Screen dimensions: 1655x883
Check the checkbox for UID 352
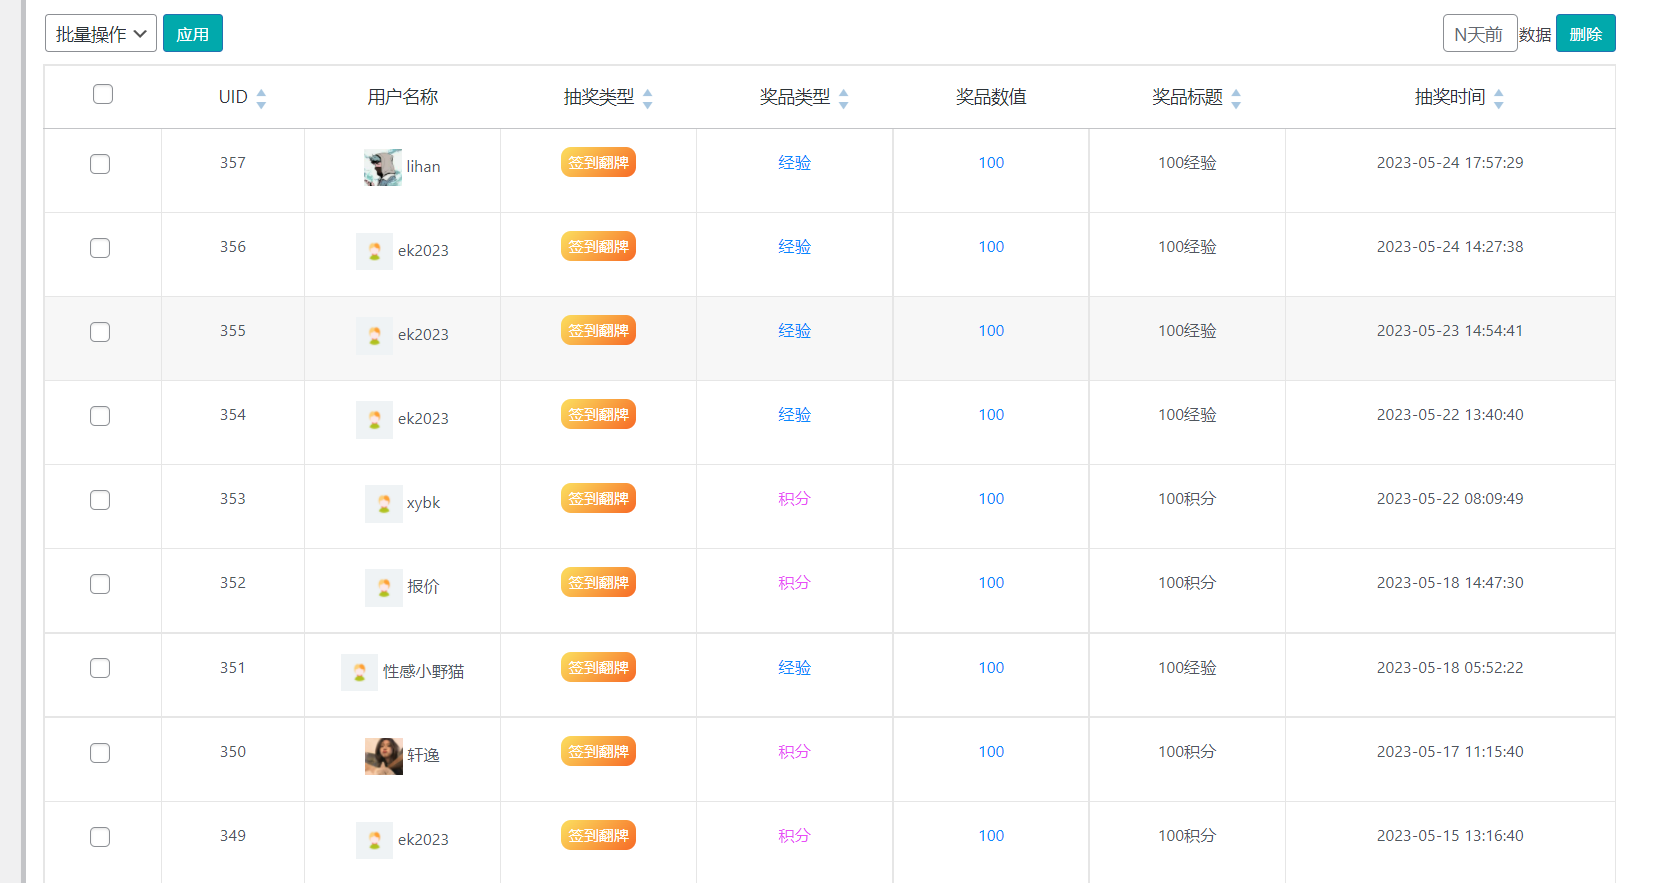click(x=100, y=584)
